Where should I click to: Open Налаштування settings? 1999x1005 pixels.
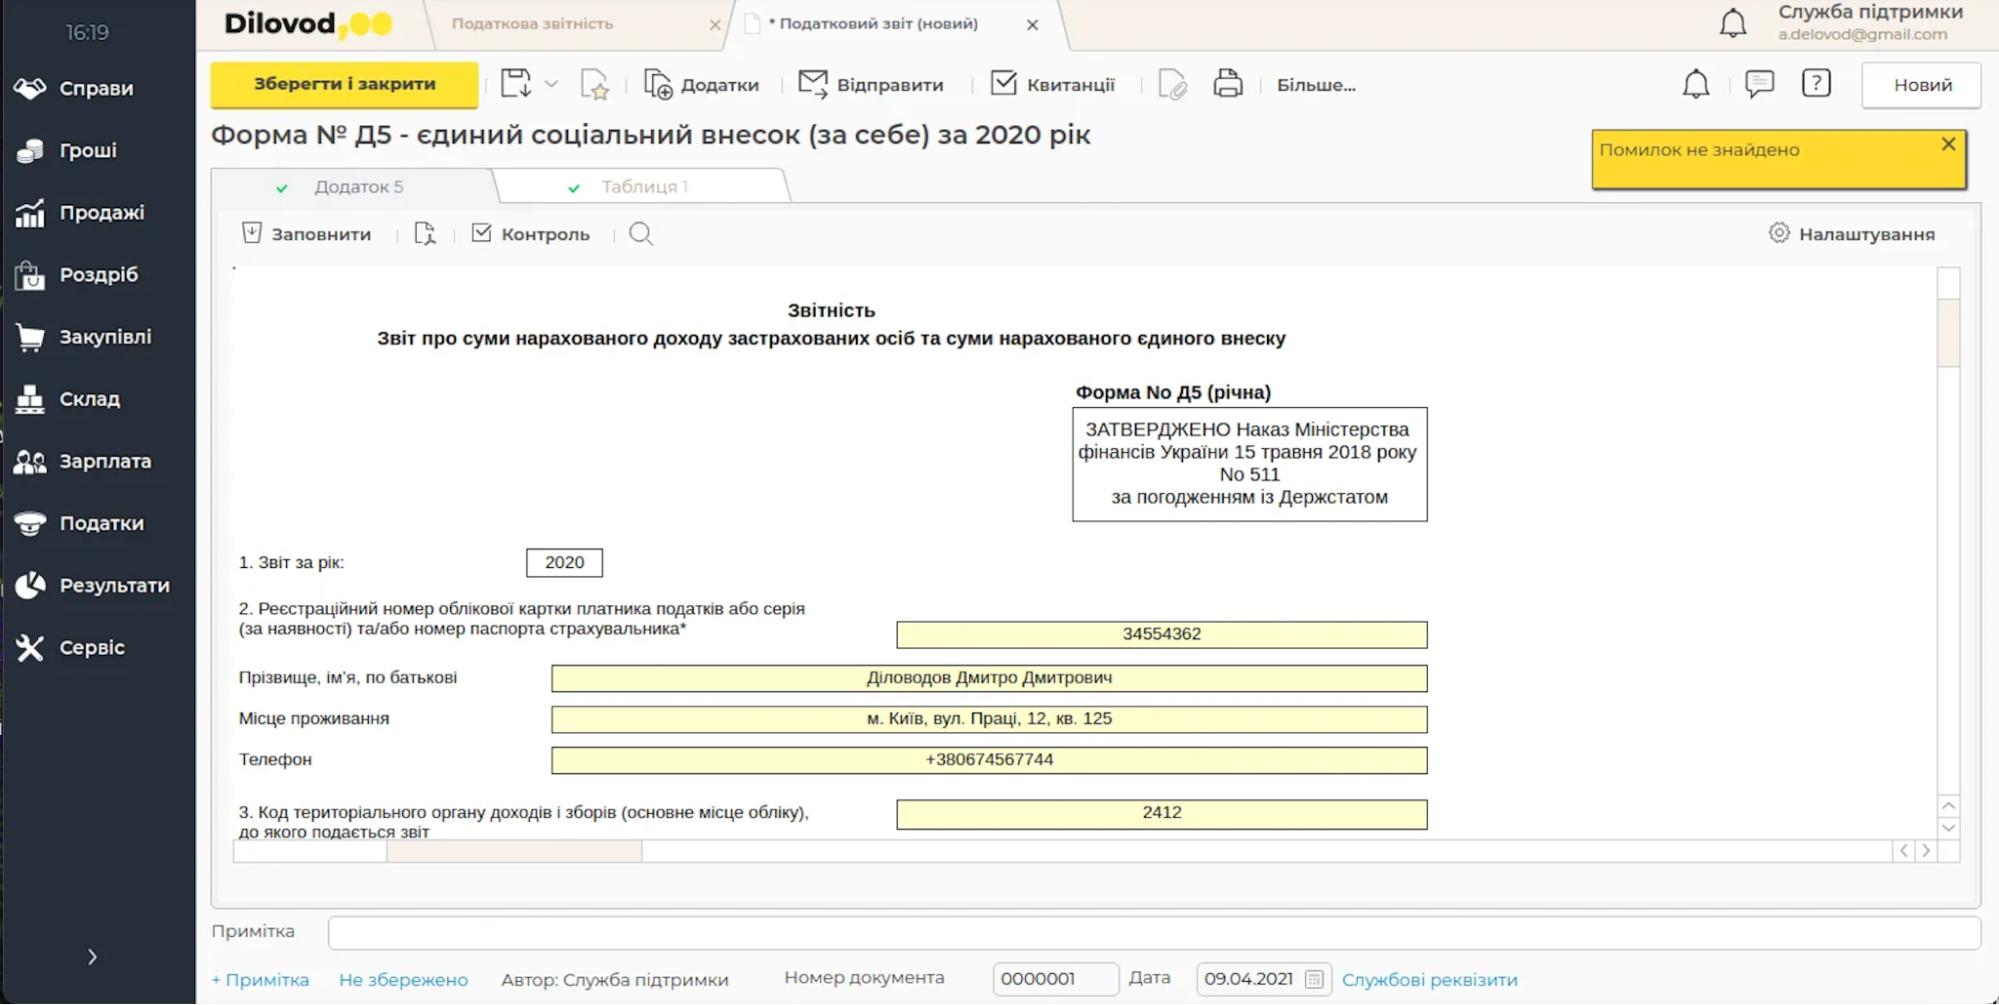coord(1851,234)
